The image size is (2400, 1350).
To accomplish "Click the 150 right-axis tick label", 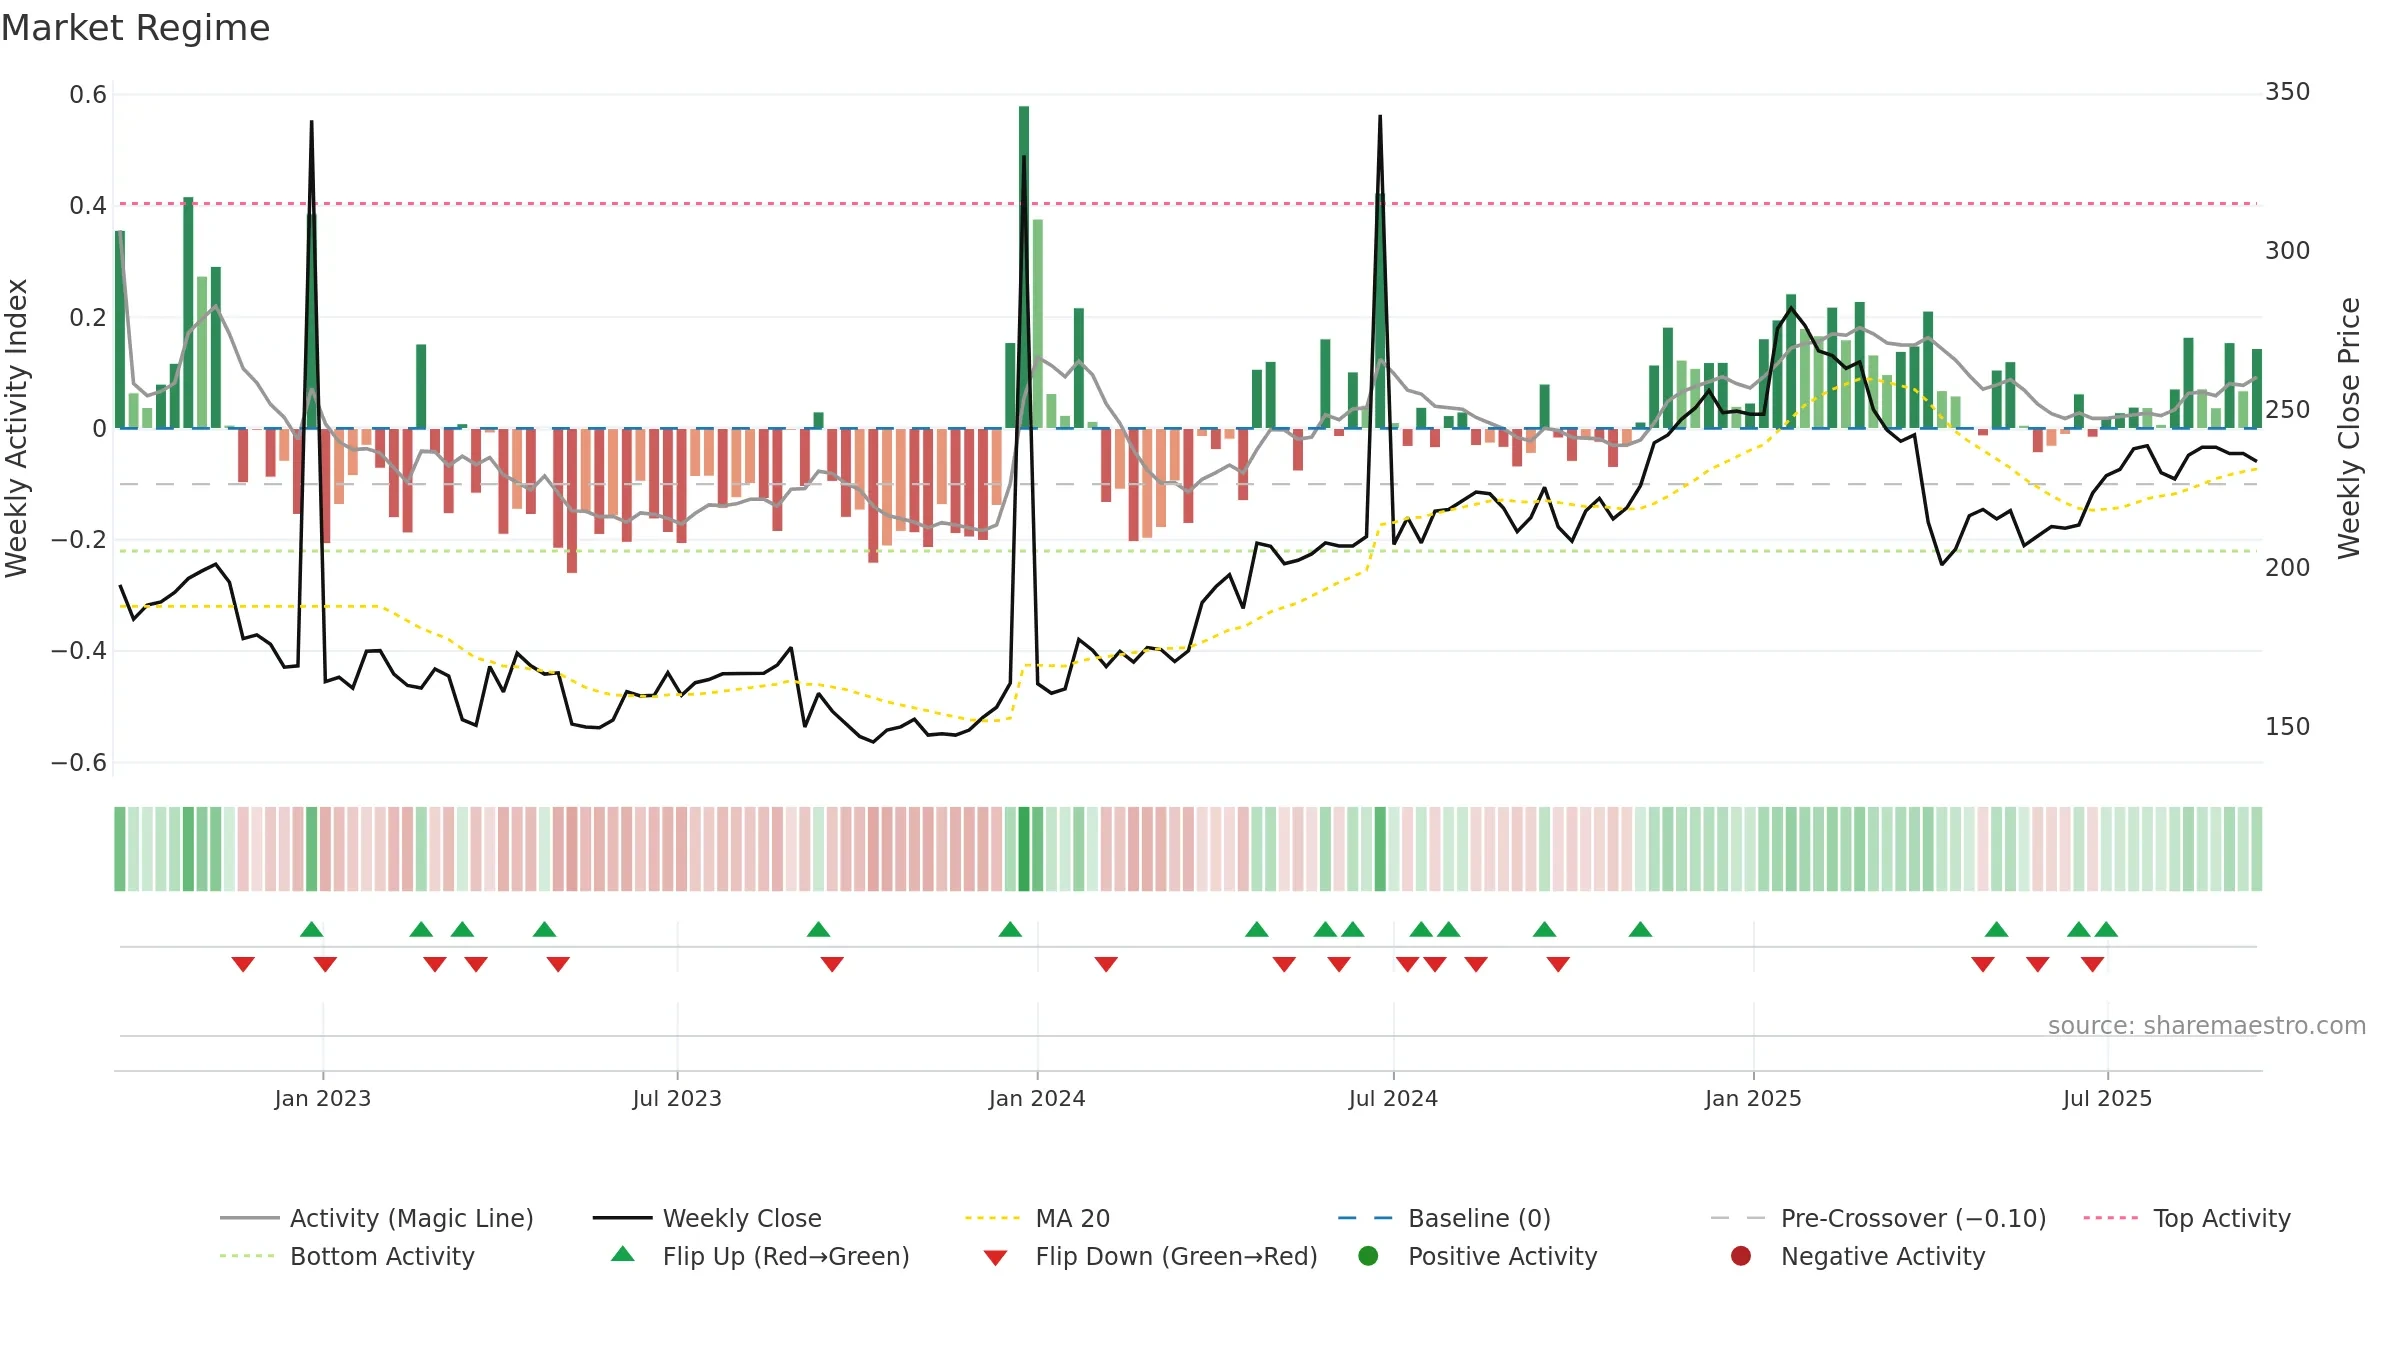I will click(2287, 727).
